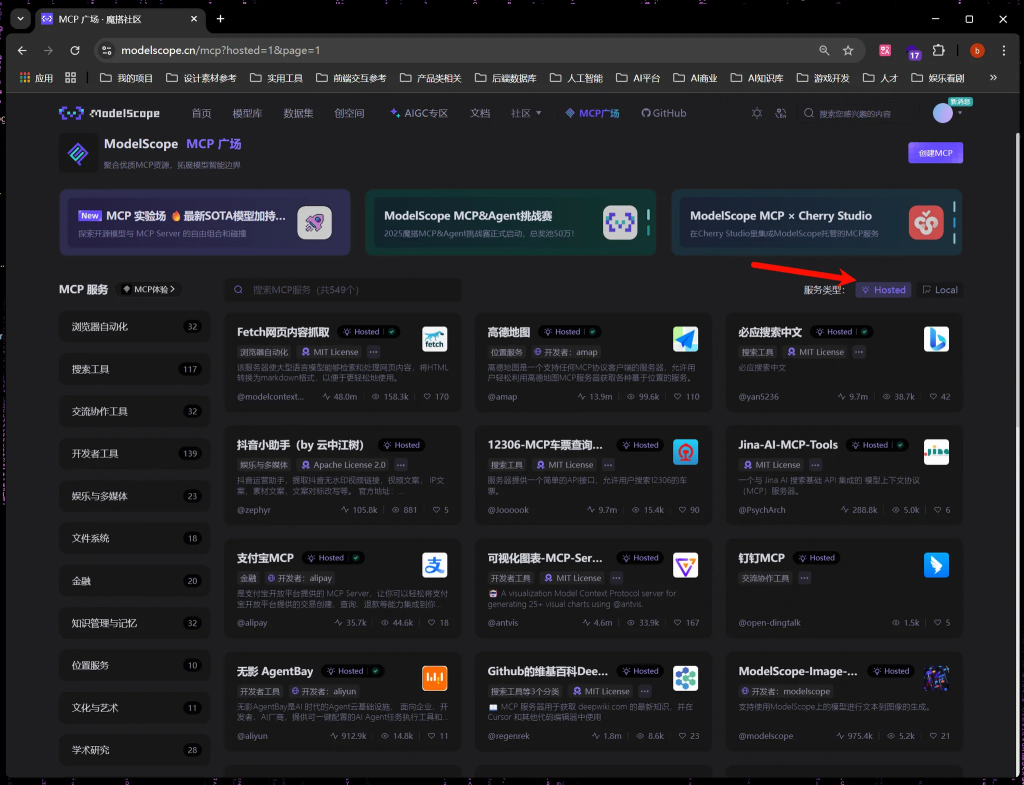Select the Hosted service type filter
Image resolution: width=1024 pixels, height=785 pixels.
coord(884,290)
